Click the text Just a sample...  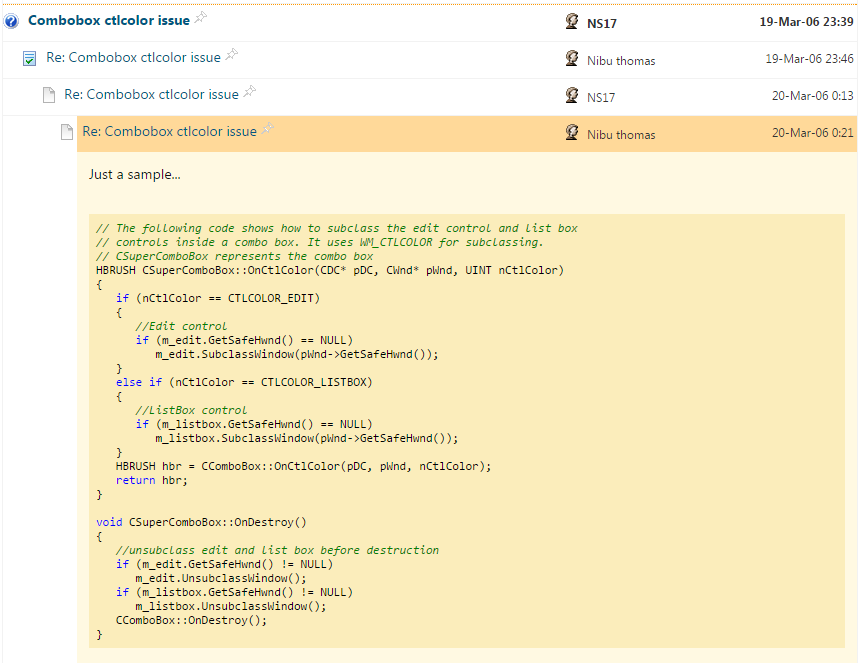coord(135,175)
